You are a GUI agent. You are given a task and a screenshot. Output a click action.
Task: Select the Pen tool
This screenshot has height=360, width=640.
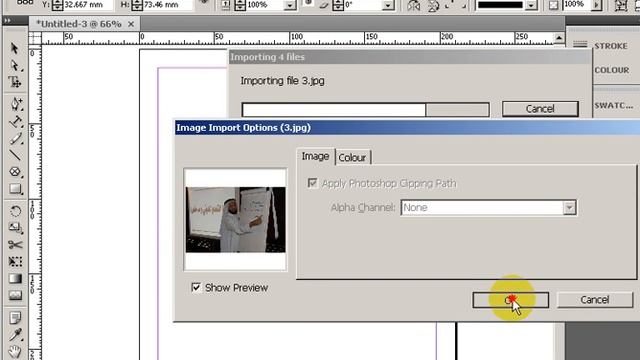tap(16, 104)
